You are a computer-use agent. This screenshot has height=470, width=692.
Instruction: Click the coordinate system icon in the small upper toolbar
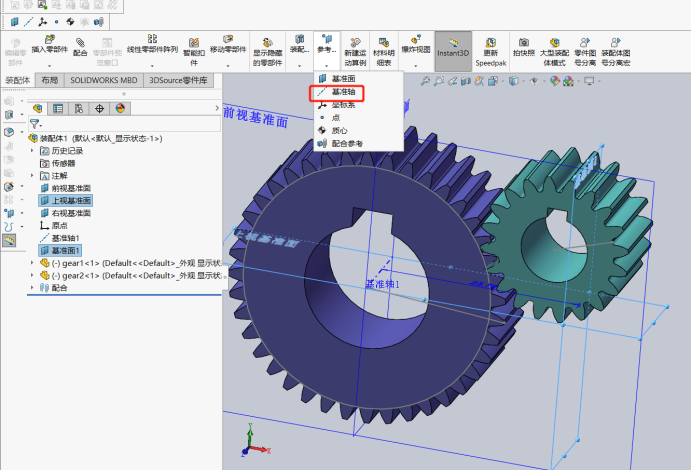pos(42,22)
